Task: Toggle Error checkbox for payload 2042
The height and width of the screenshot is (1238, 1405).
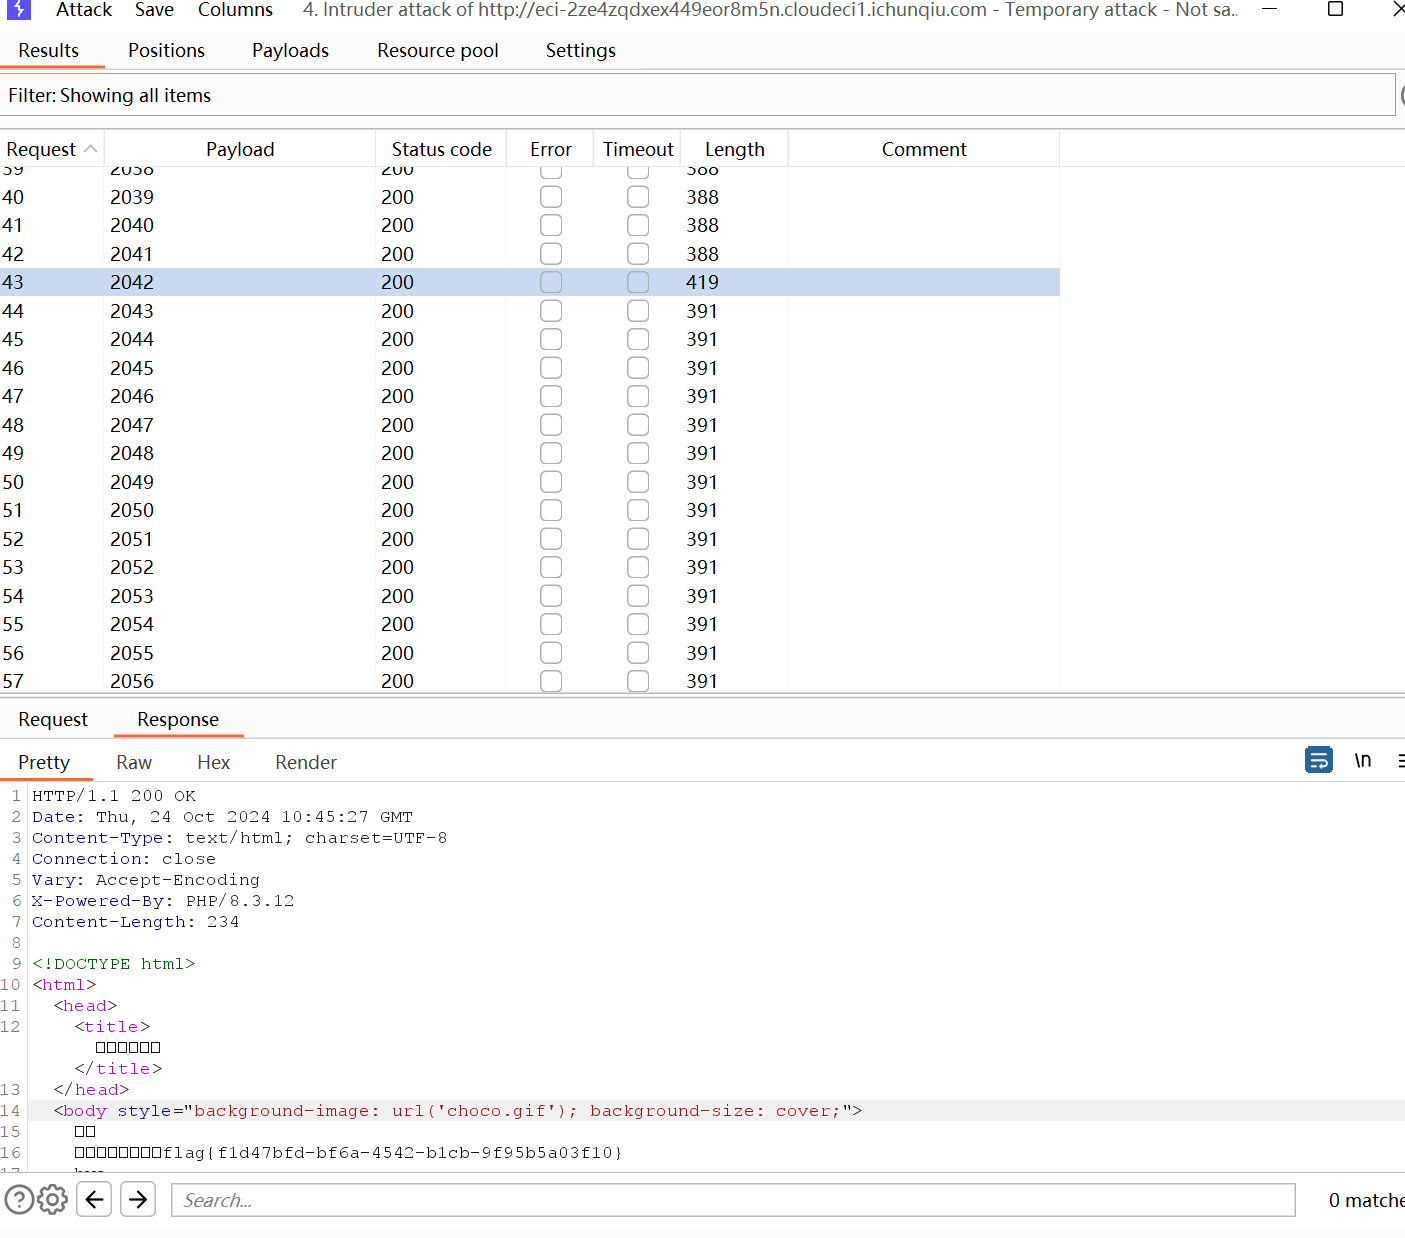Action: (551, 282)
